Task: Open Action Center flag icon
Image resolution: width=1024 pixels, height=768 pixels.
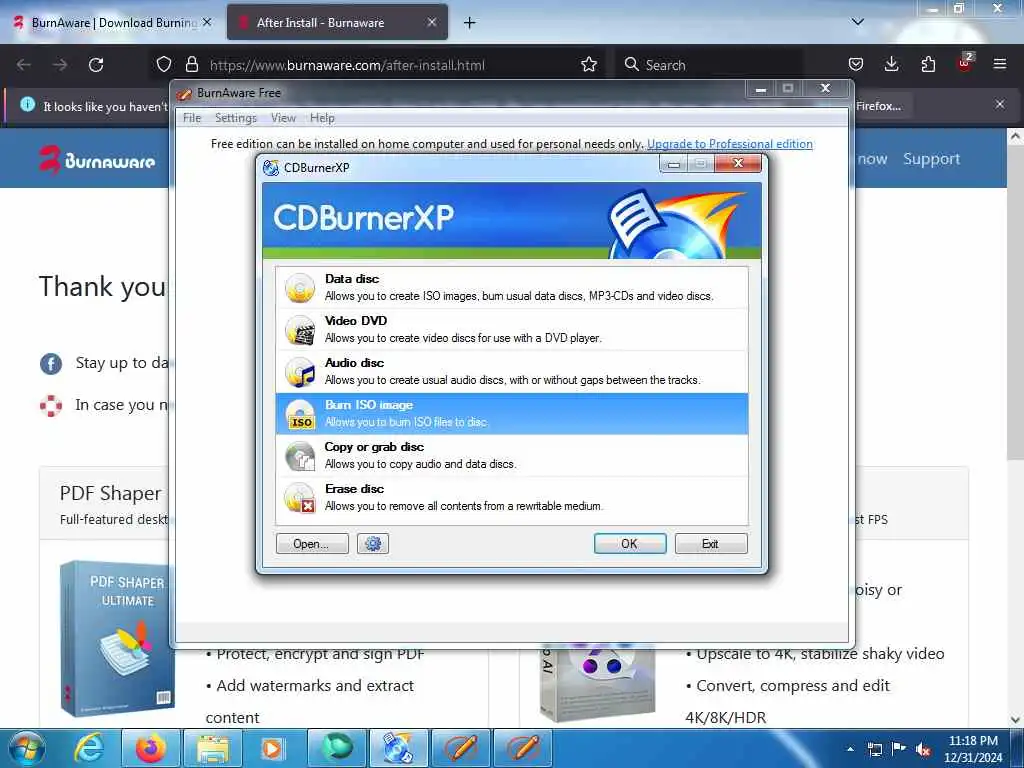Action: pyautogui.click(x=899, y=749)
